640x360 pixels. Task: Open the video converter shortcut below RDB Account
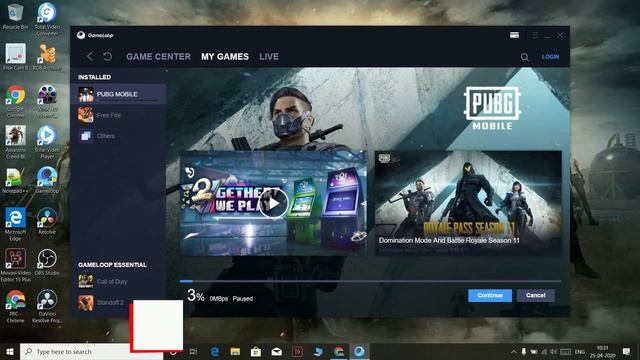point(47,101)
